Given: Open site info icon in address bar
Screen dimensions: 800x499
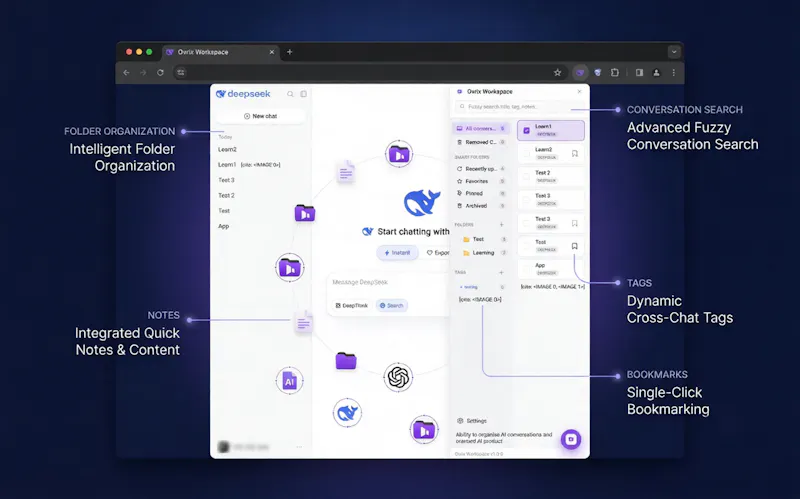Looking at the screenshot, I should [x=181, y=72].
